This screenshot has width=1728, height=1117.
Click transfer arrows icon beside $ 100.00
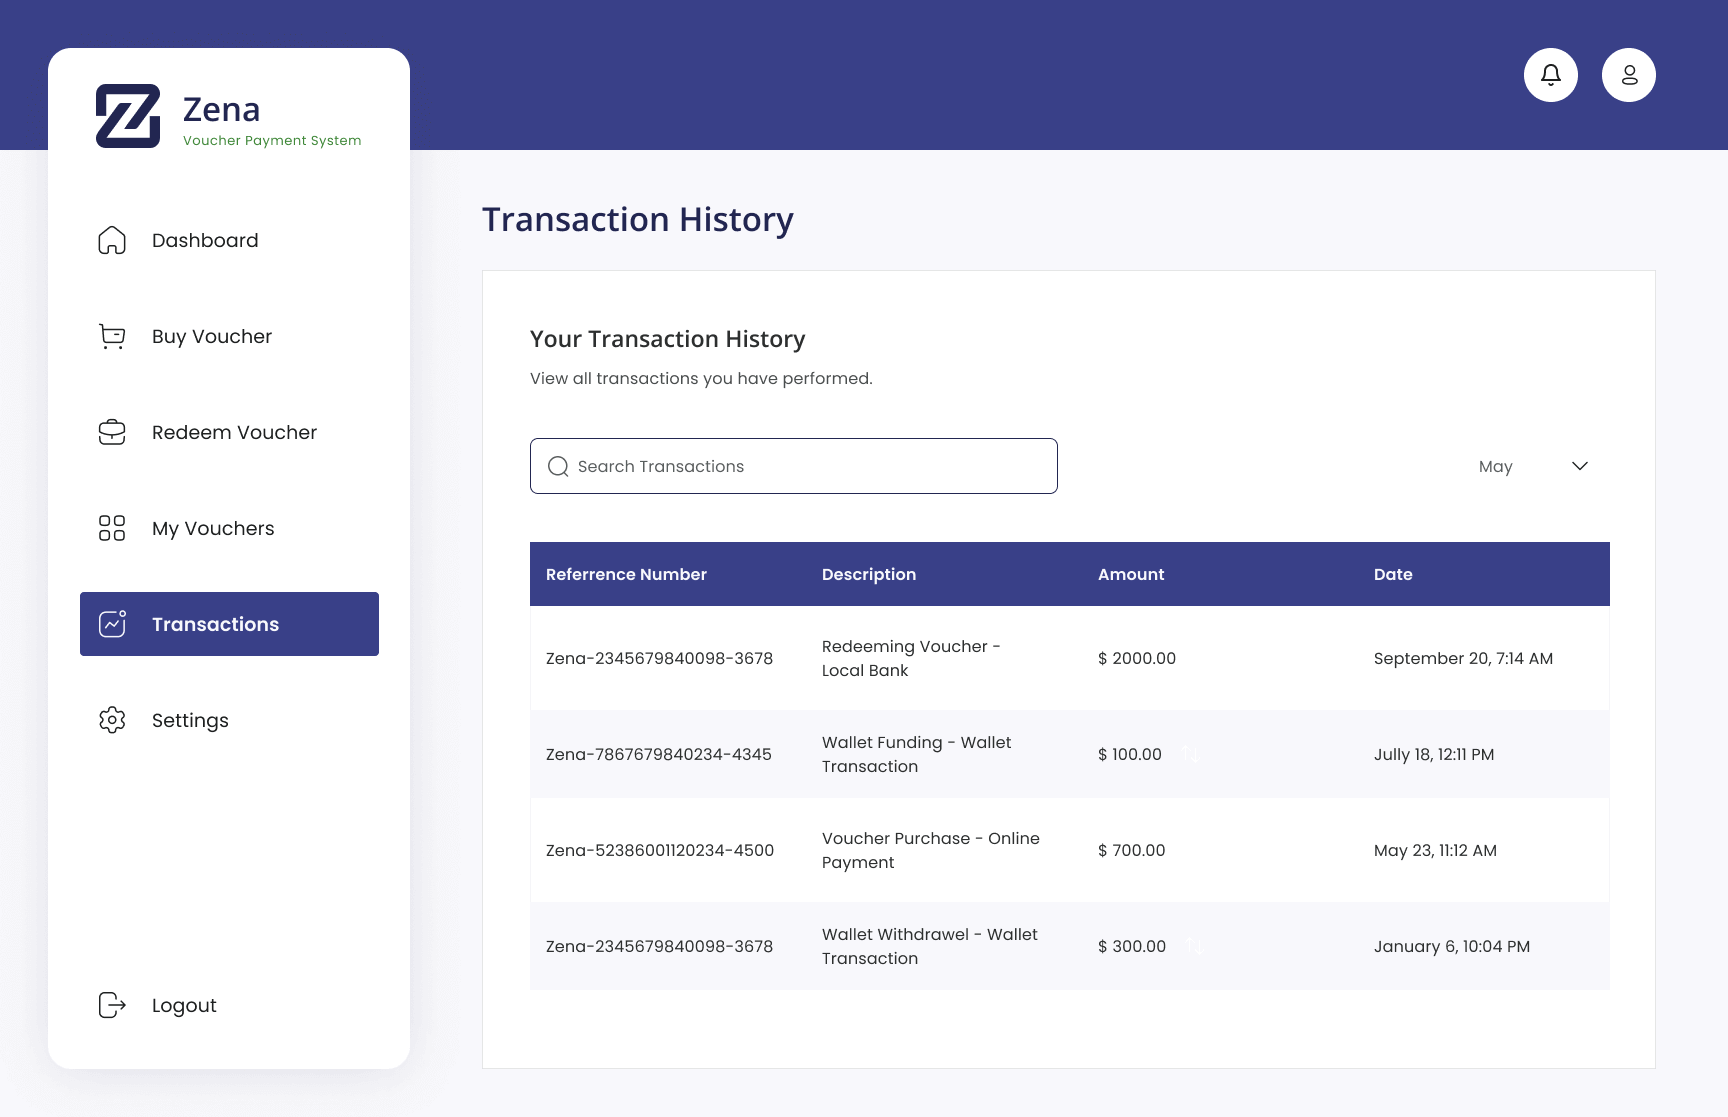click(1191, 754)
